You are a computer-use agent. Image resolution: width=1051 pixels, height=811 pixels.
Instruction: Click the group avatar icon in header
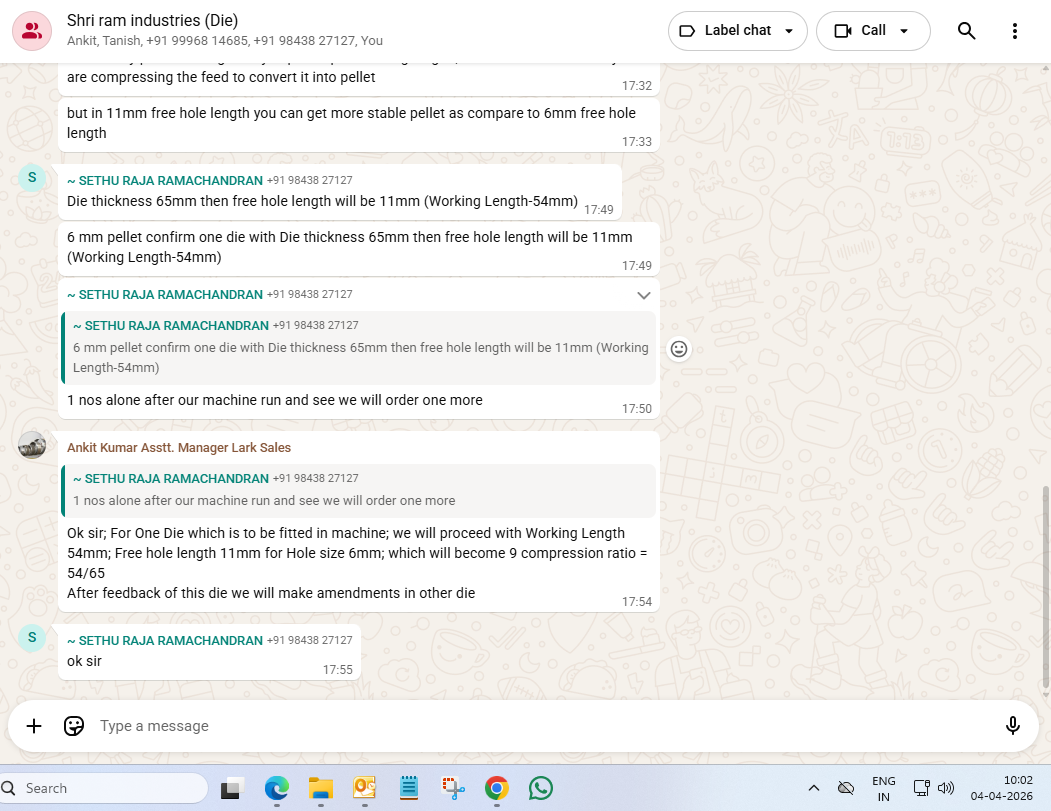pos(32,31)
